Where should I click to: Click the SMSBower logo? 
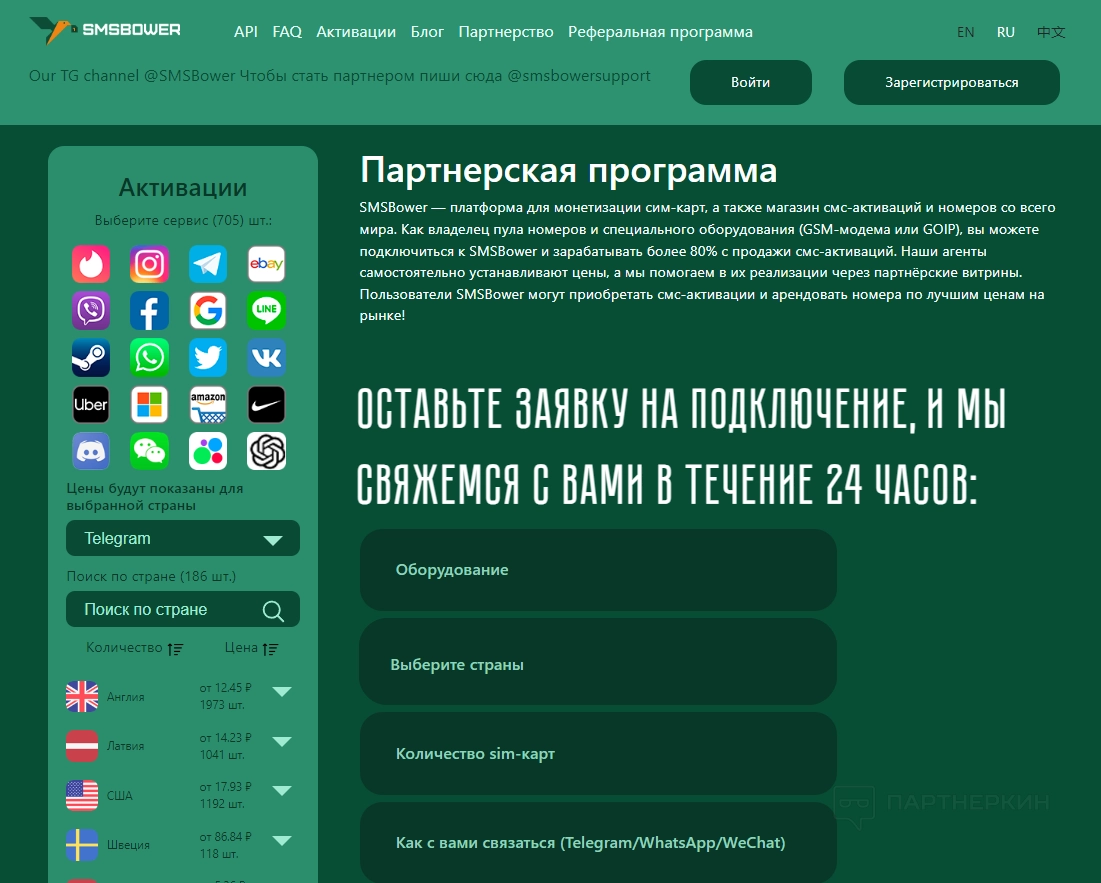105,30
